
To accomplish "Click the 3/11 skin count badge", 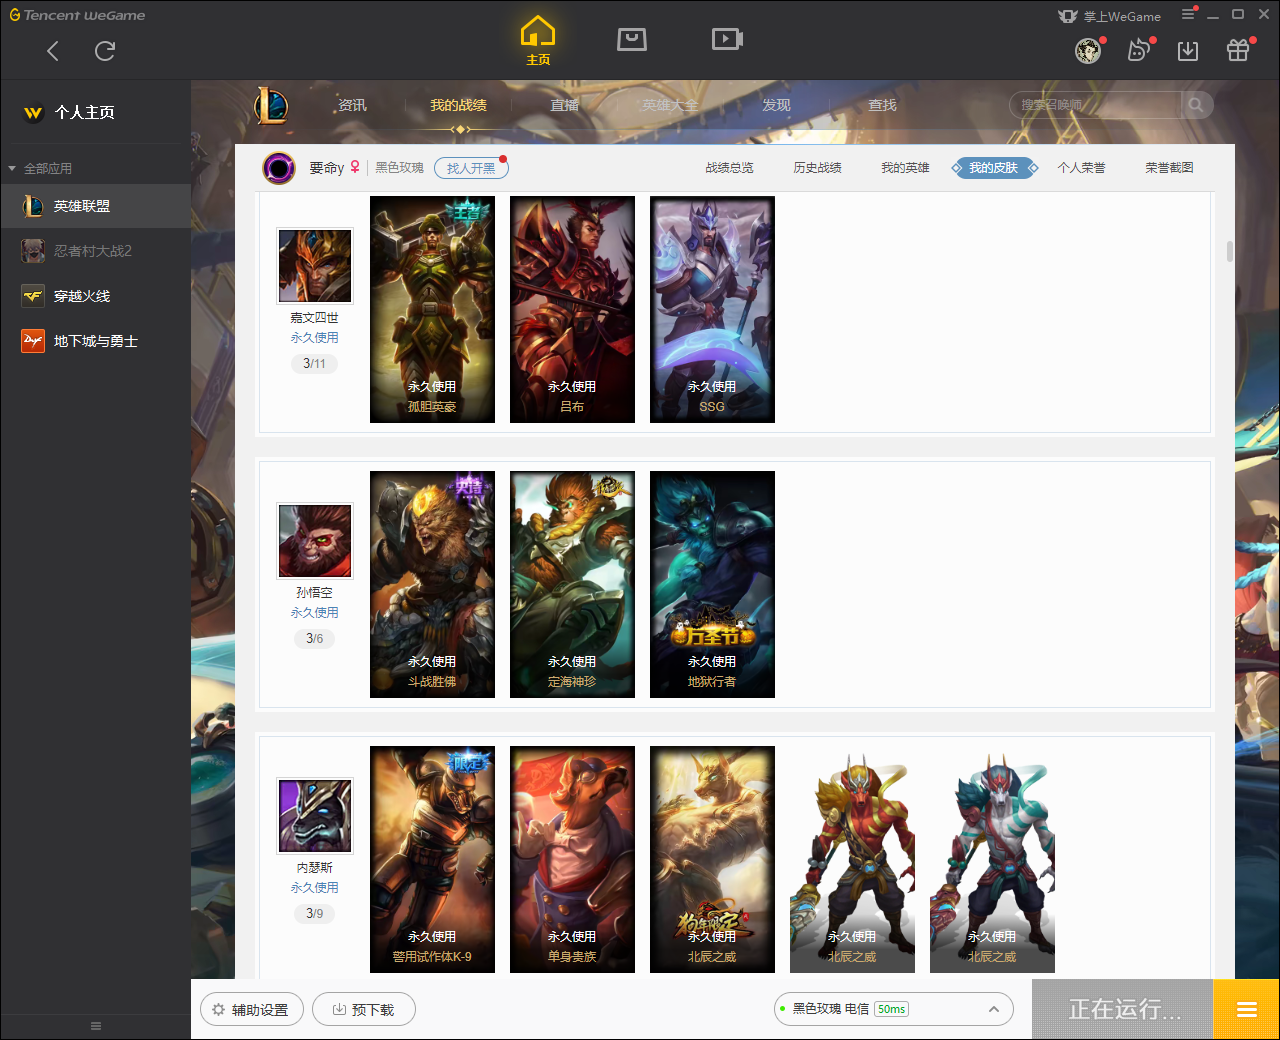I will [x=314, y=363].
